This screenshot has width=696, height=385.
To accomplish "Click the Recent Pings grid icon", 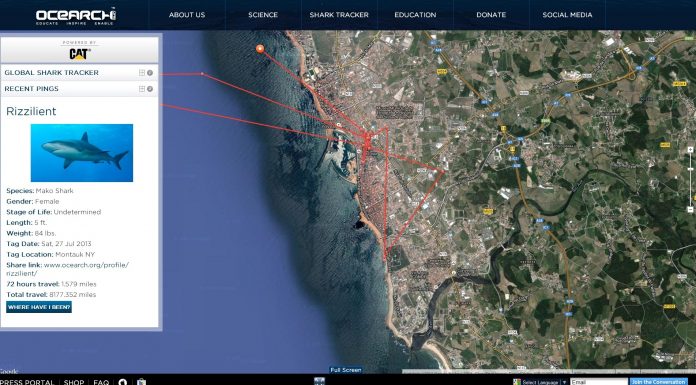I will [x=142, y=89].
